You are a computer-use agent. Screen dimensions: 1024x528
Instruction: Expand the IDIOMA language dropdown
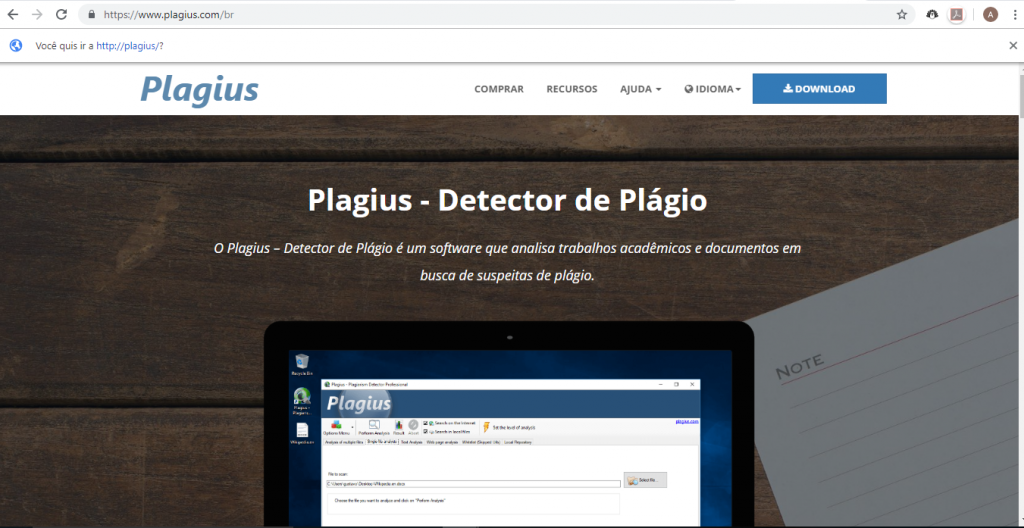(x=712, y=89)
